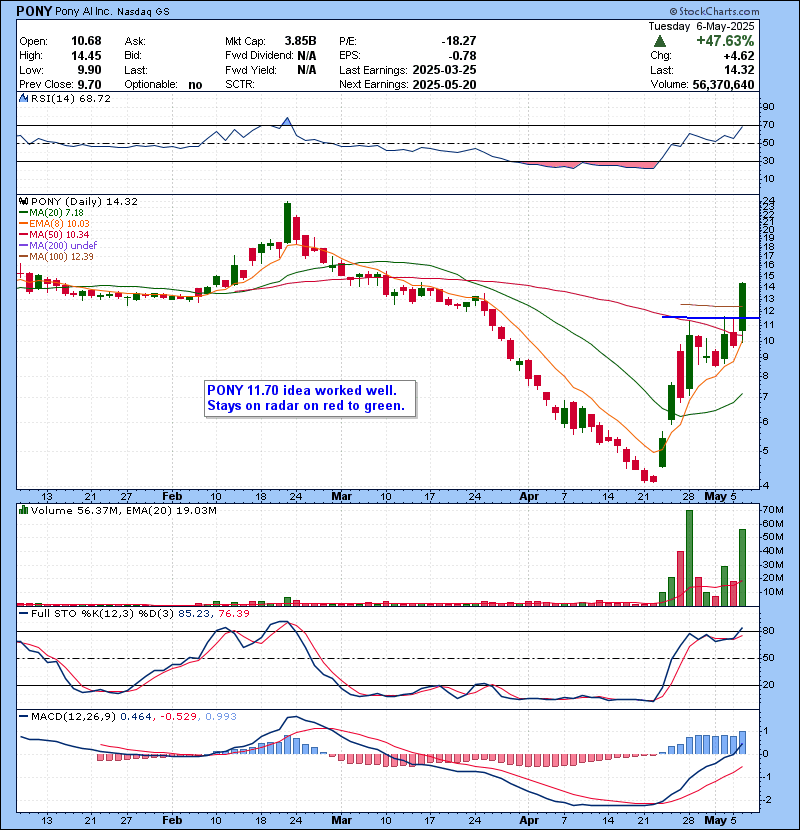The image size is (800, 830).
Task: Click the annotation line 'PONY 11.70 idea worked well.'
Action: click(x=302, y=391)
